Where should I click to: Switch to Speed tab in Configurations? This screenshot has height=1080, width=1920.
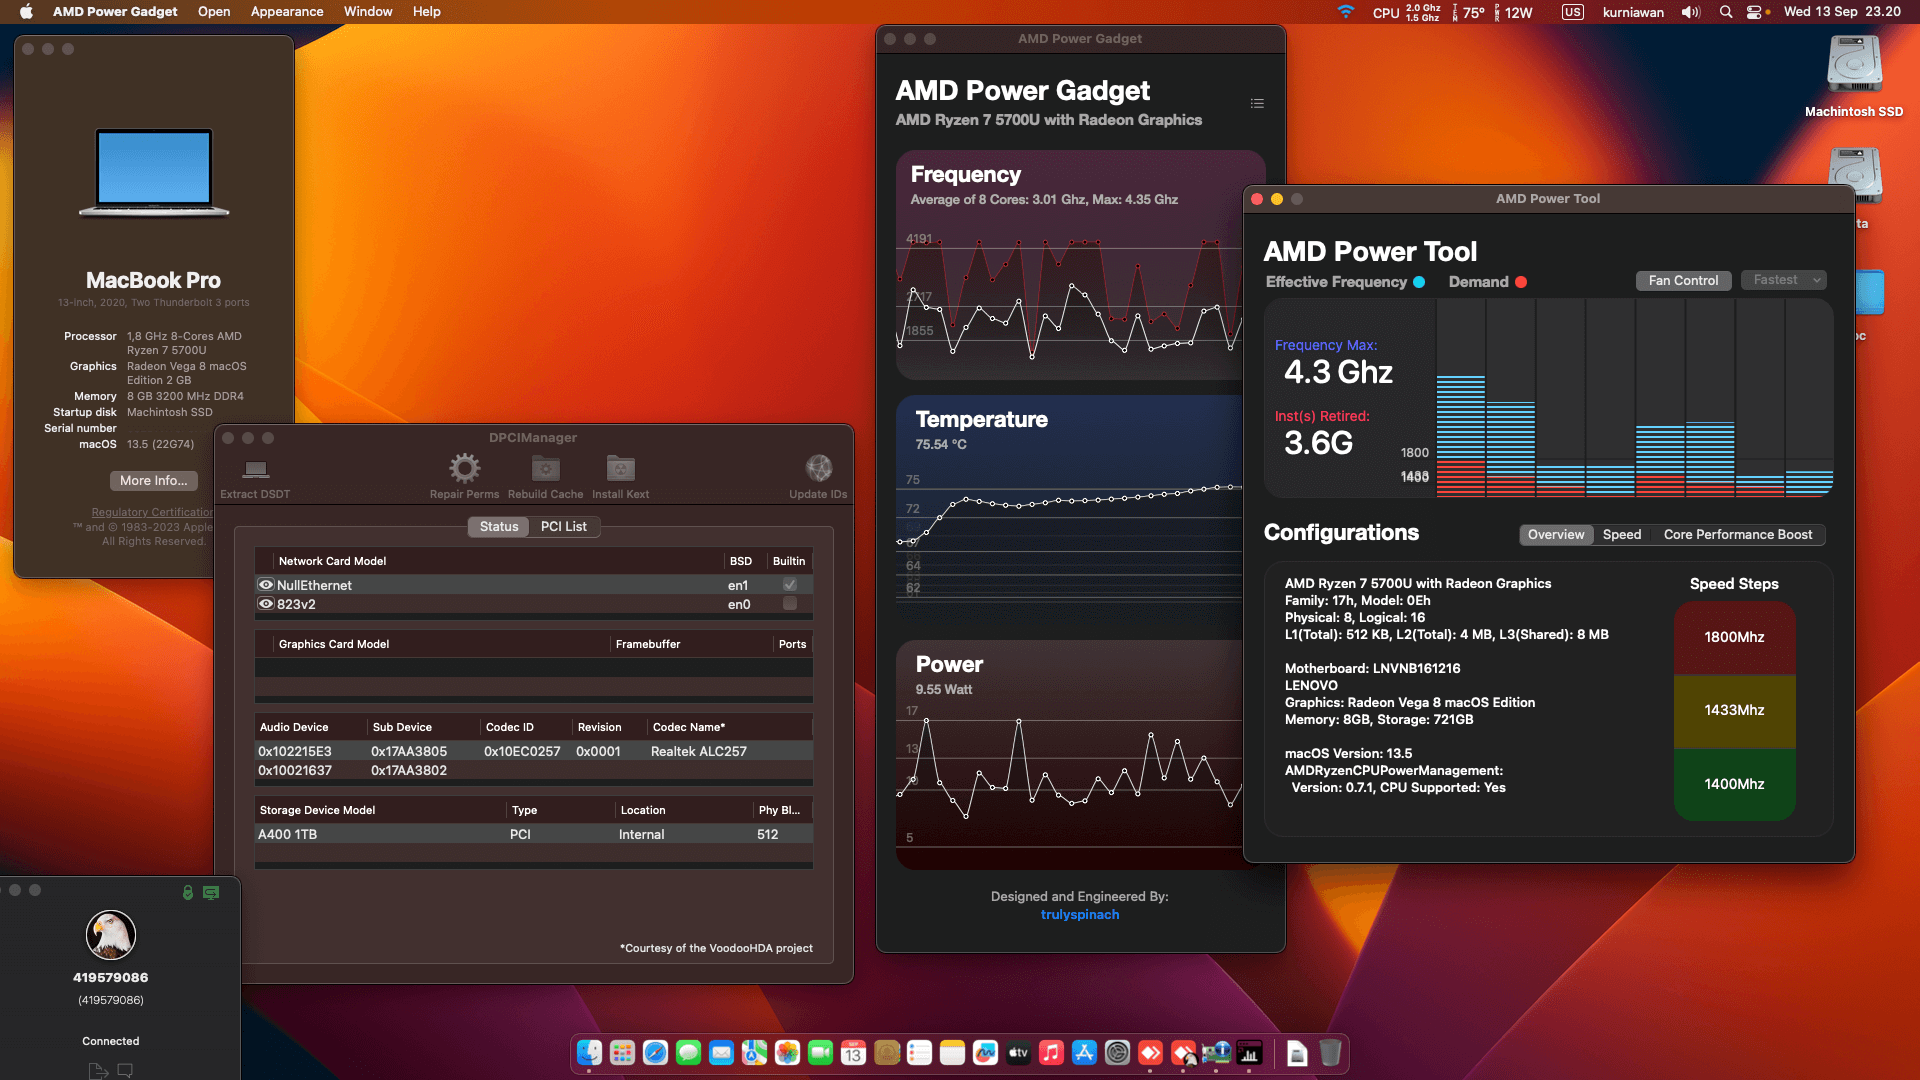tap(1622, 535)
